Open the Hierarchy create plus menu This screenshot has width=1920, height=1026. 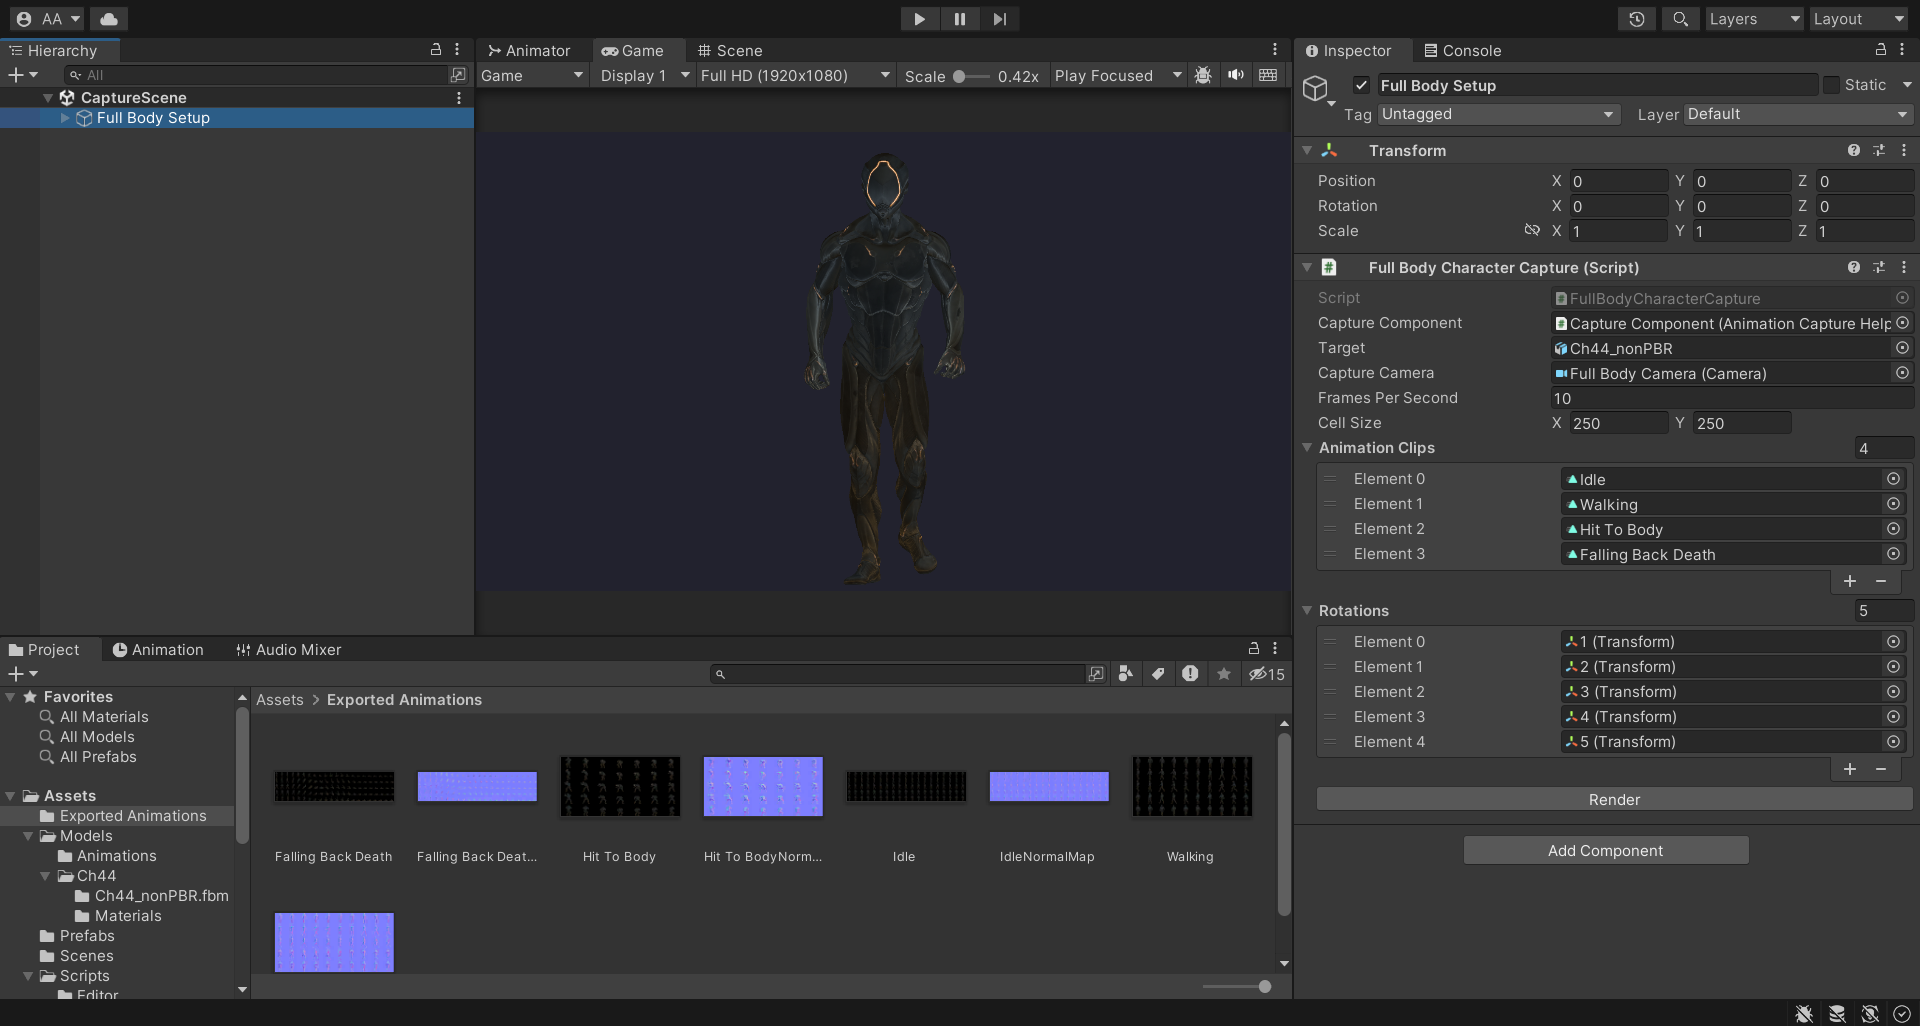(x=22, y=75)
